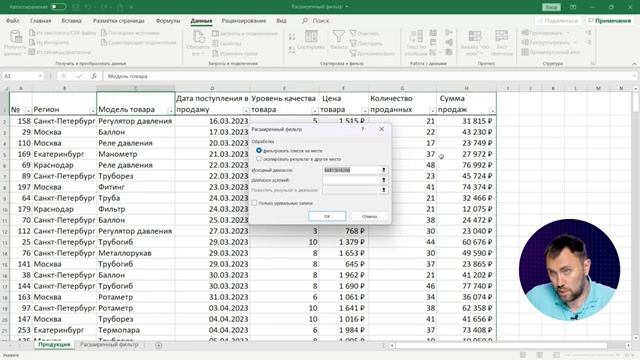640x360 pixels.
Task: Check 'Только уникальные записи' checkbox
Action: coord(254,203)
